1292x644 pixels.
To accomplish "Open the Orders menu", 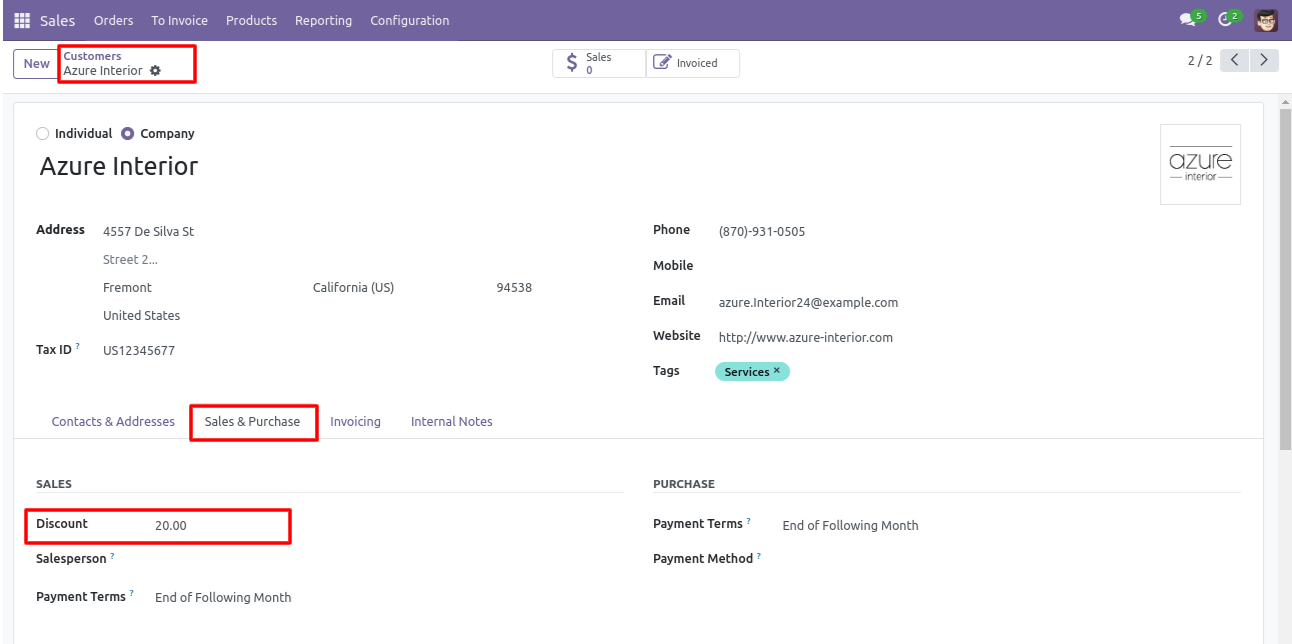I will click(x=113, y=20).
